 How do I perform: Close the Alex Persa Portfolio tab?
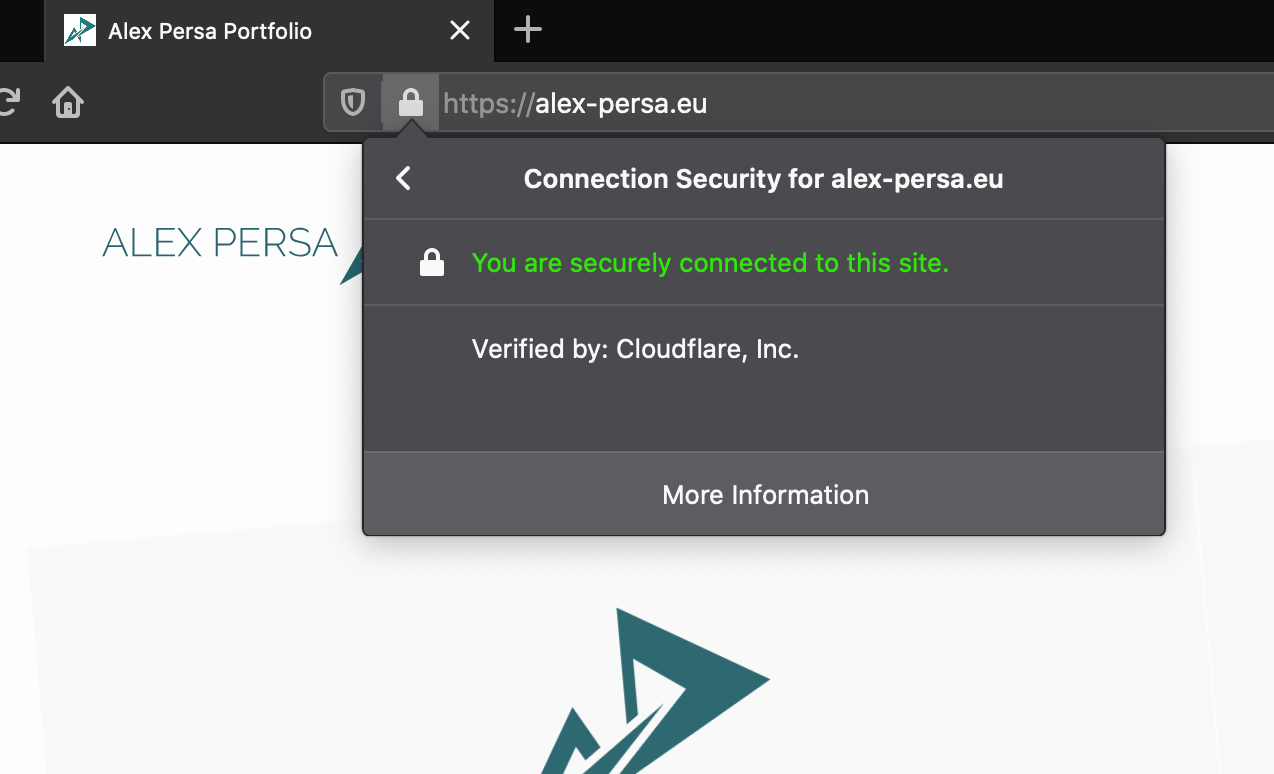click(x=459, y=31)
